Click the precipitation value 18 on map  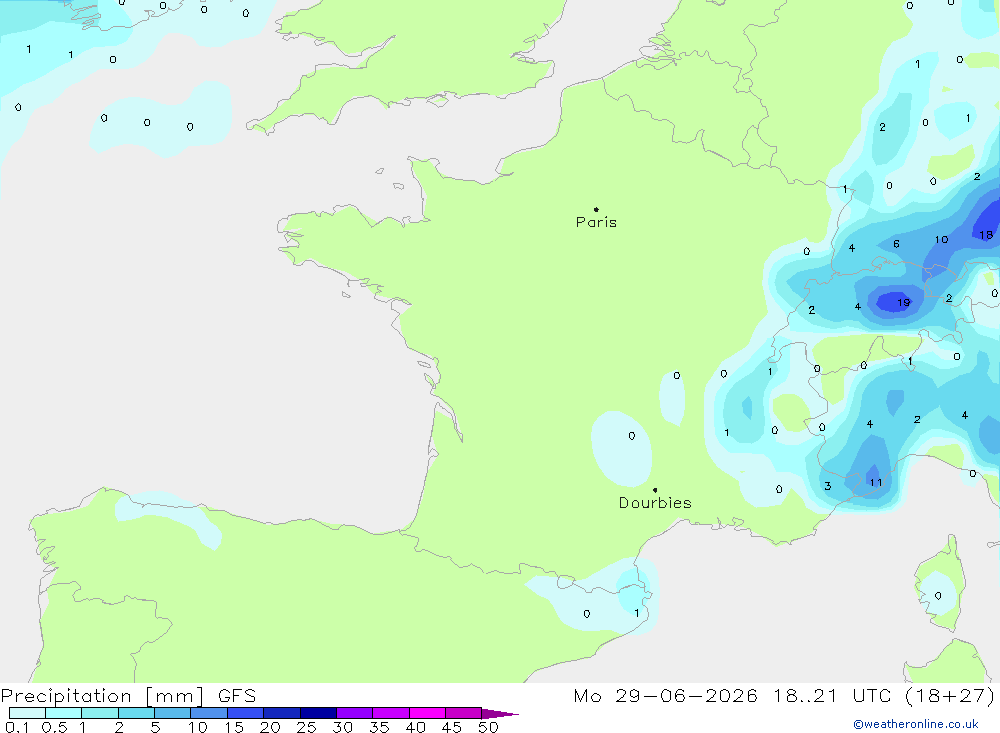[986, 235]
